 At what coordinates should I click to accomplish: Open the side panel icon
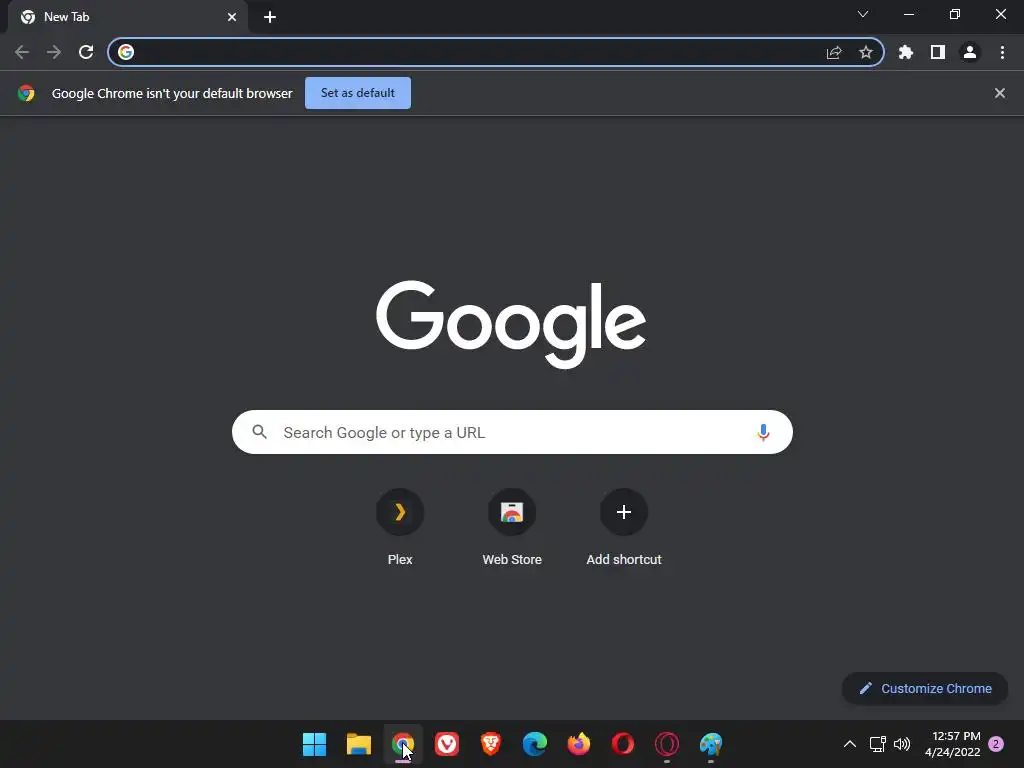[938, 52]
